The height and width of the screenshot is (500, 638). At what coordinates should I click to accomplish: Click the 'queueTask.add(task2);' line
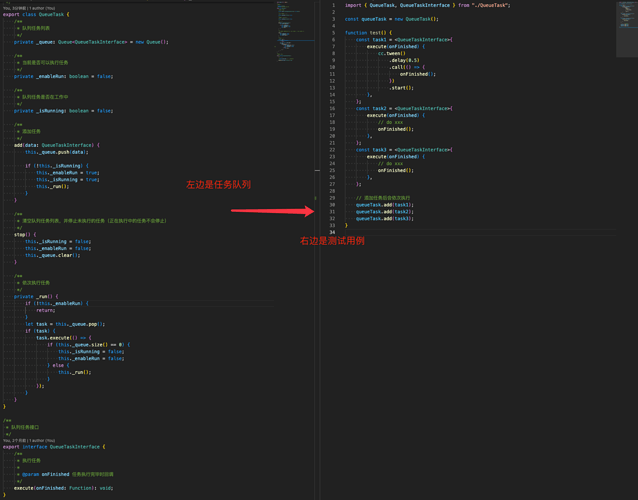[385, 212]
